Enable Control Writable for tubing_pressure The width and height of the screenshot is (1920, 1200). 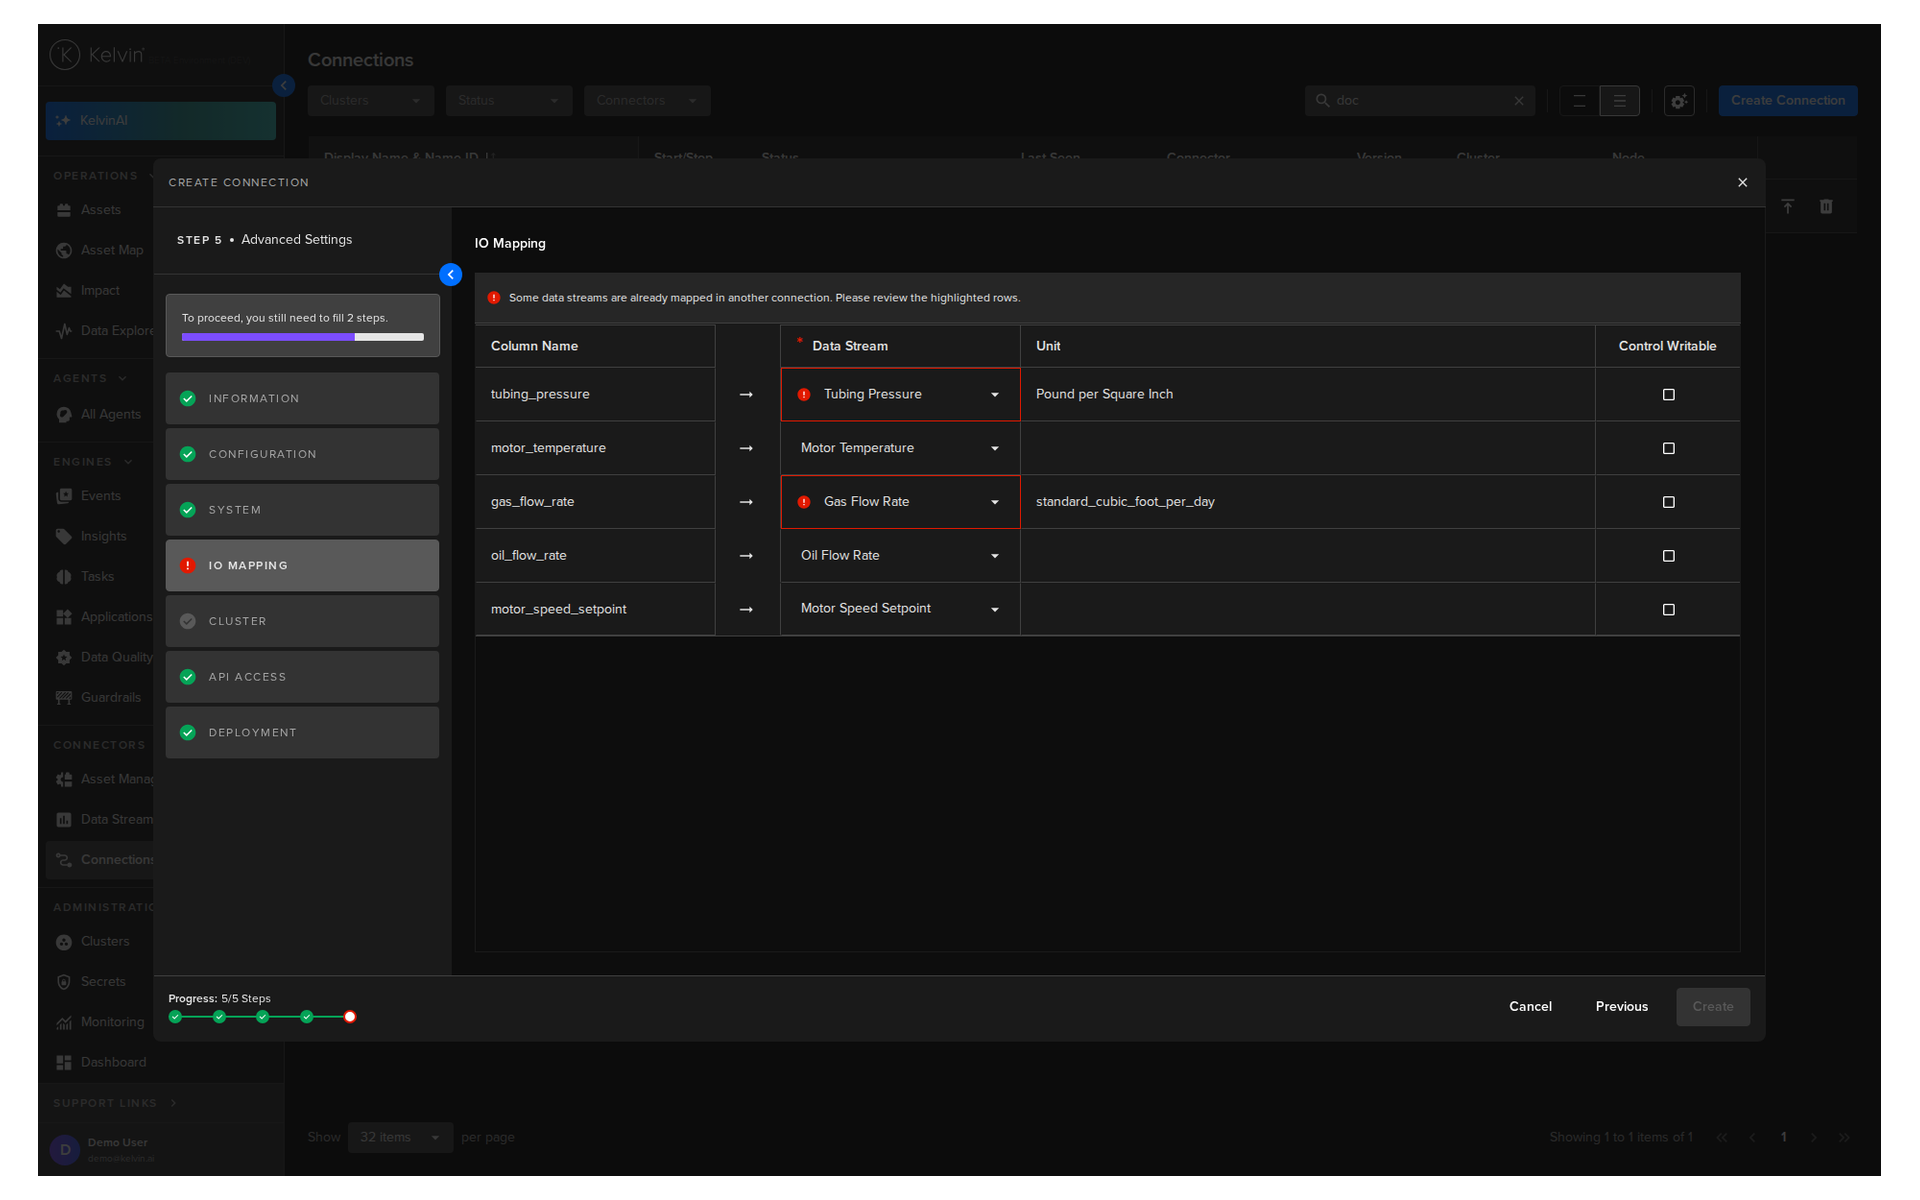point(1668,395)
